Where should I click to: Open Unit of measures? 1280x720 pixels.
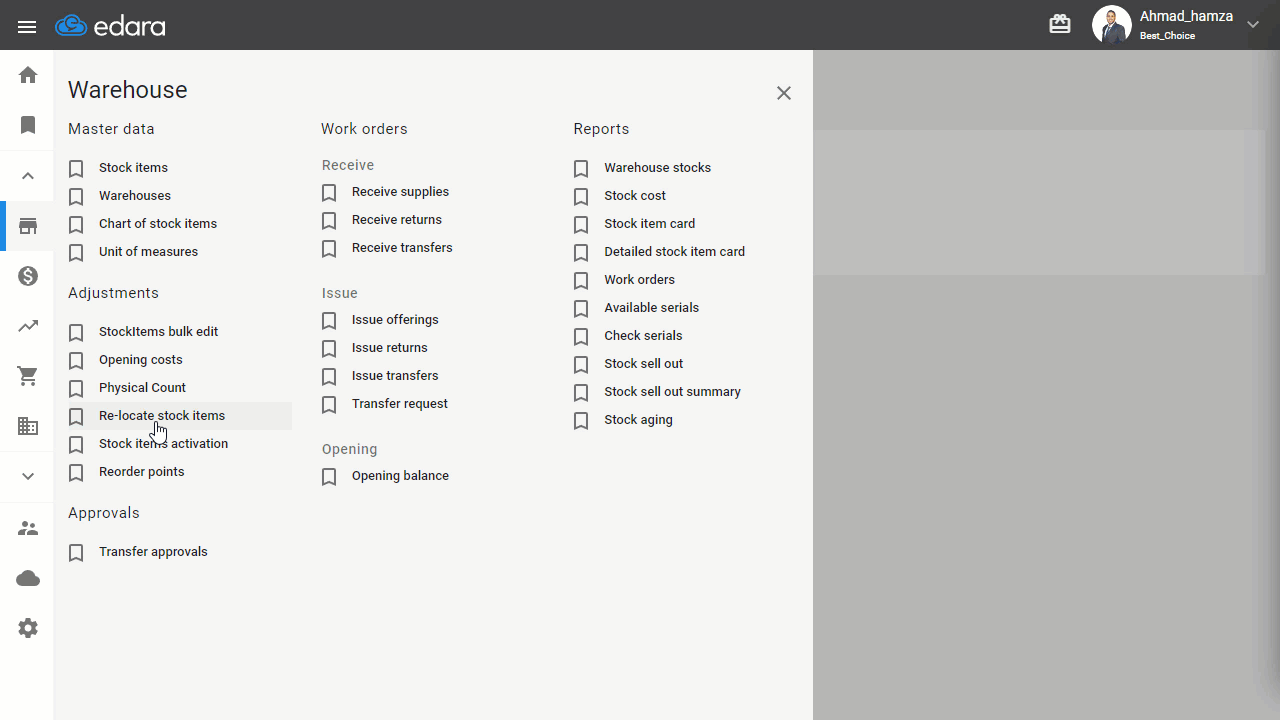(x=148, y=252)
